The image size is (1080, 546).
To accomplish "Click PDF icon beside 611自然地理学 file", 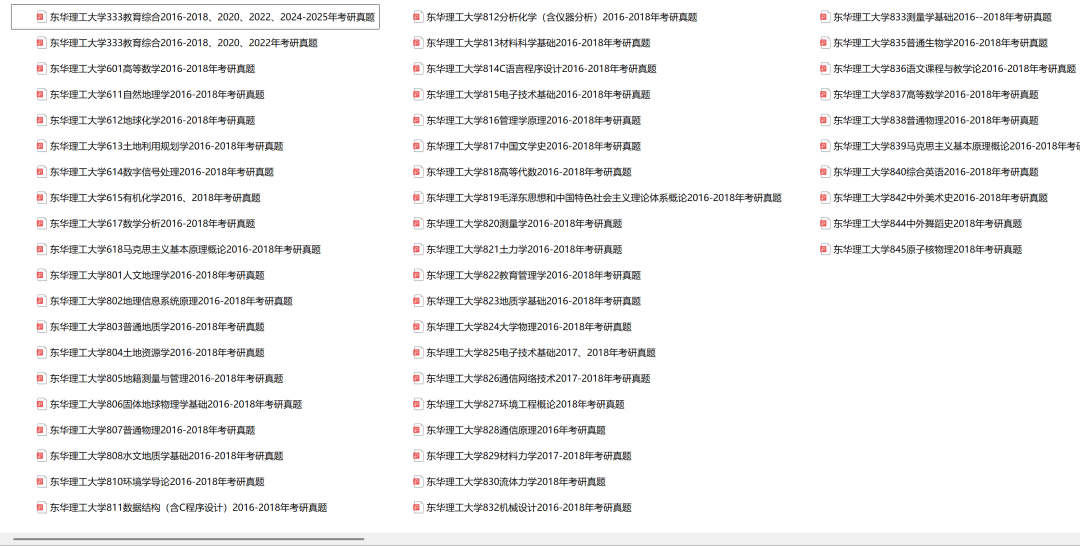I will pyautogui.click(x=41, y=94).
